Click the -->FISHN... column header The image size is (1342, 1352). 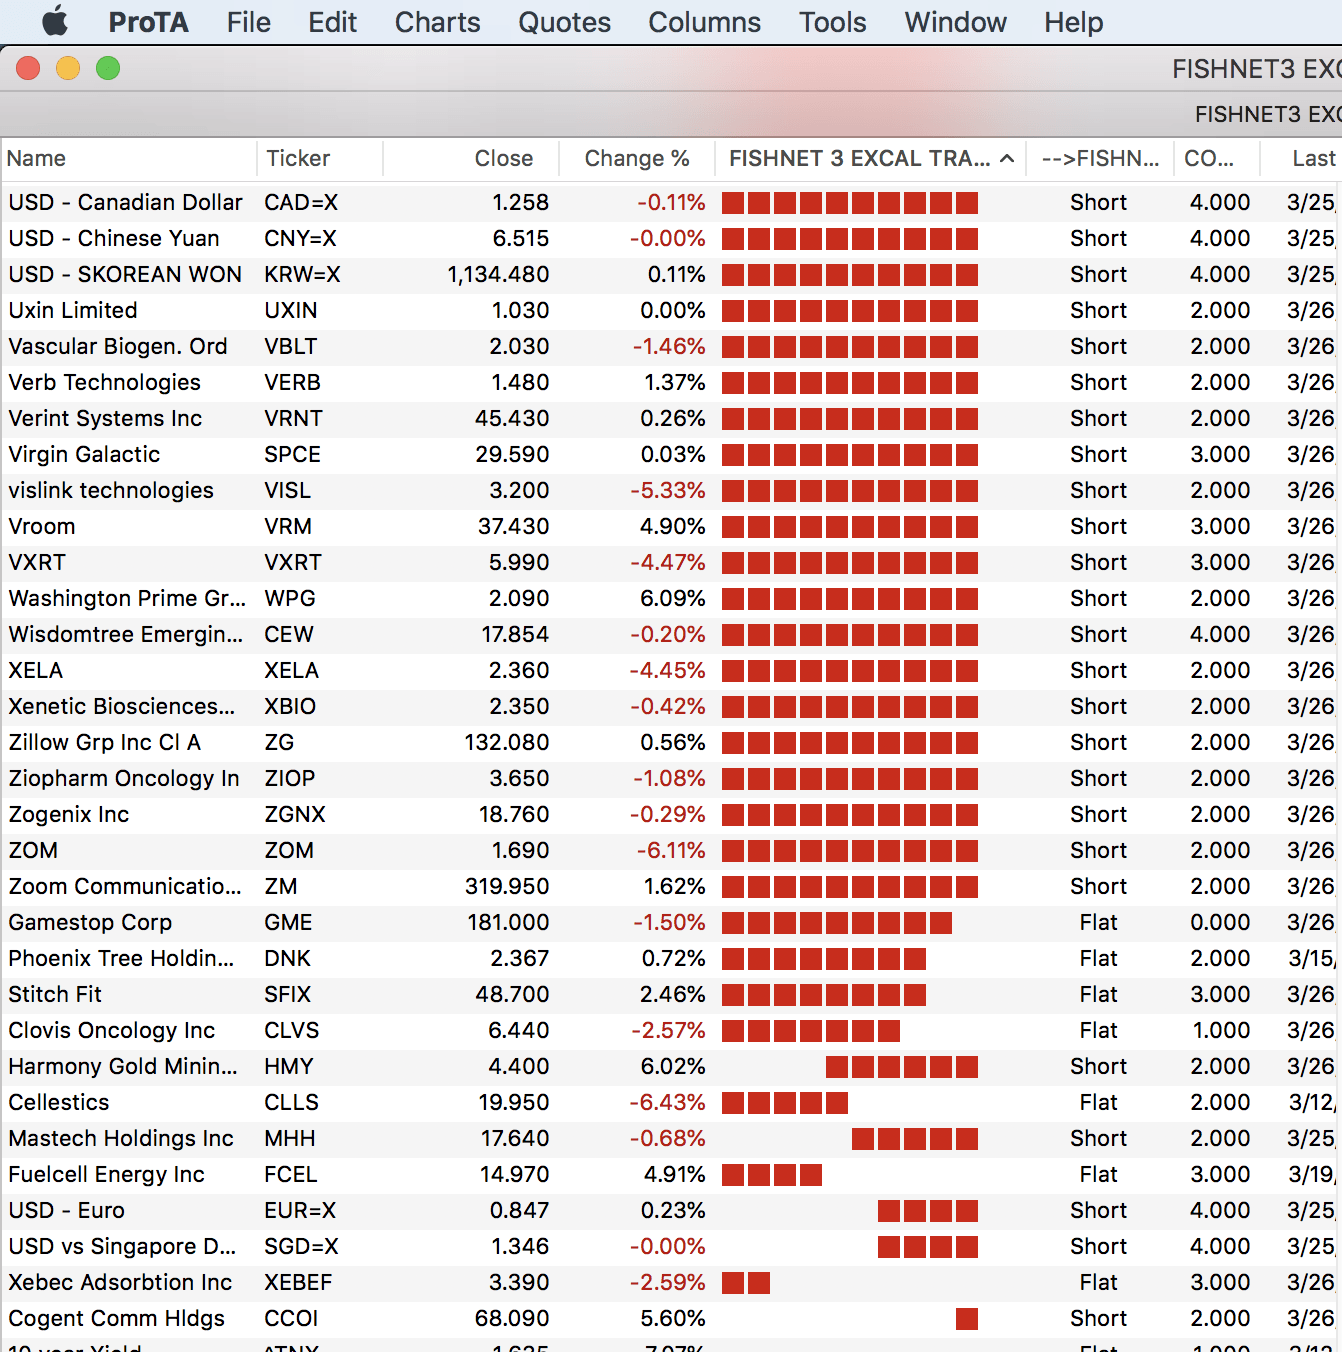[1100, 158]
